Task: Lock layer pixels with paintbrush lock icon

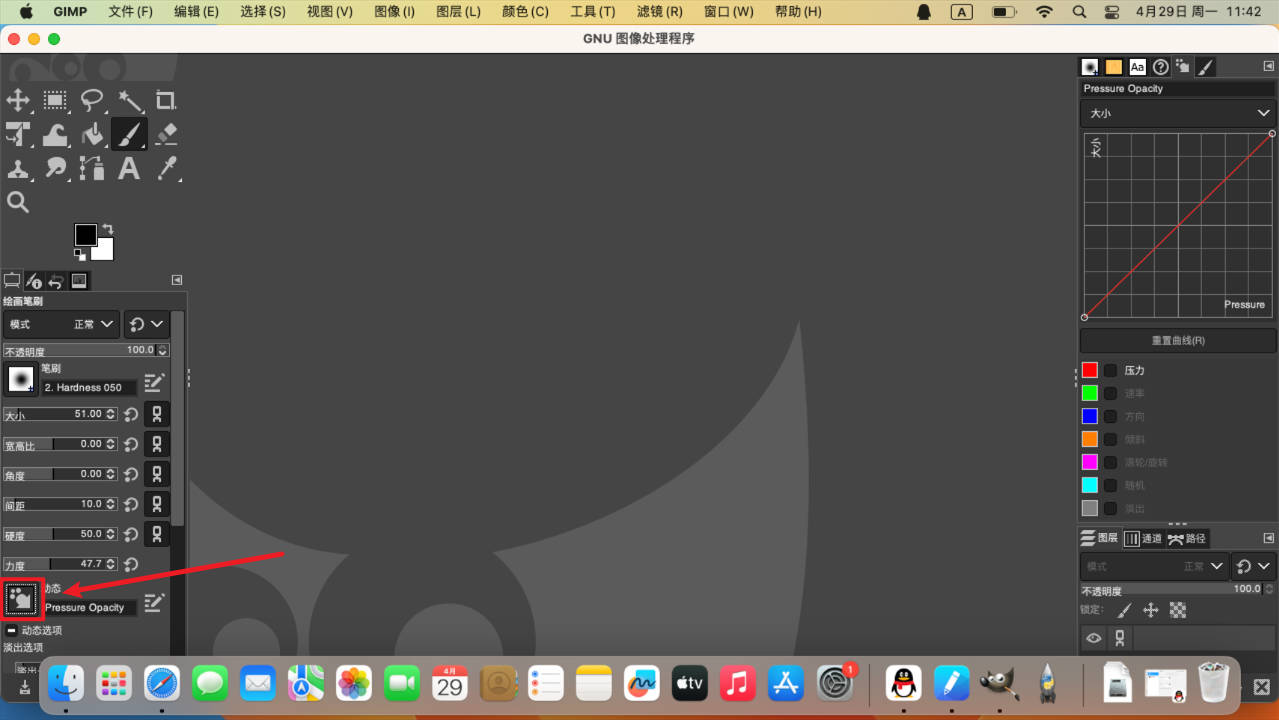Action: 1124,609
